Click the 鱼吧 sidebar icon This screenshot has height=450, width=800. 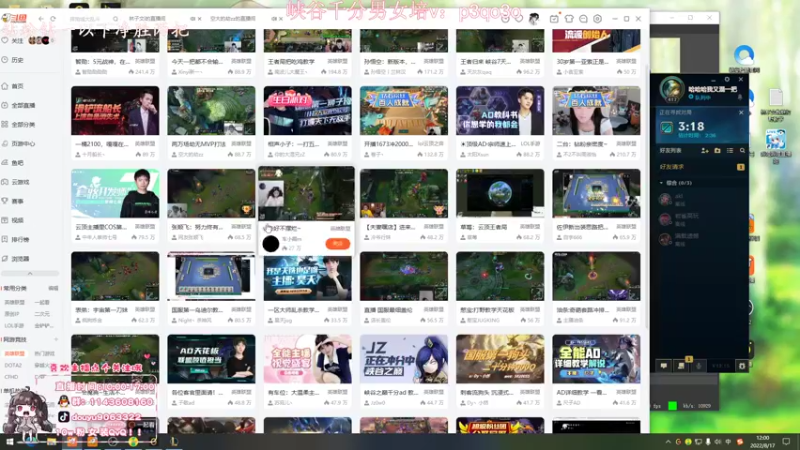(5, 162)
